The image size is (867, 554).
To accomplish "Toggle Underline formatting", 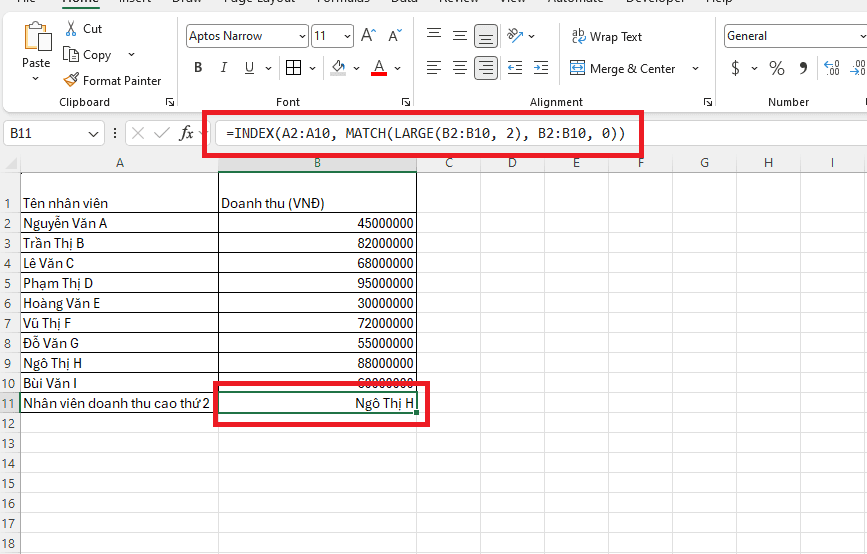I will (249, 67).
